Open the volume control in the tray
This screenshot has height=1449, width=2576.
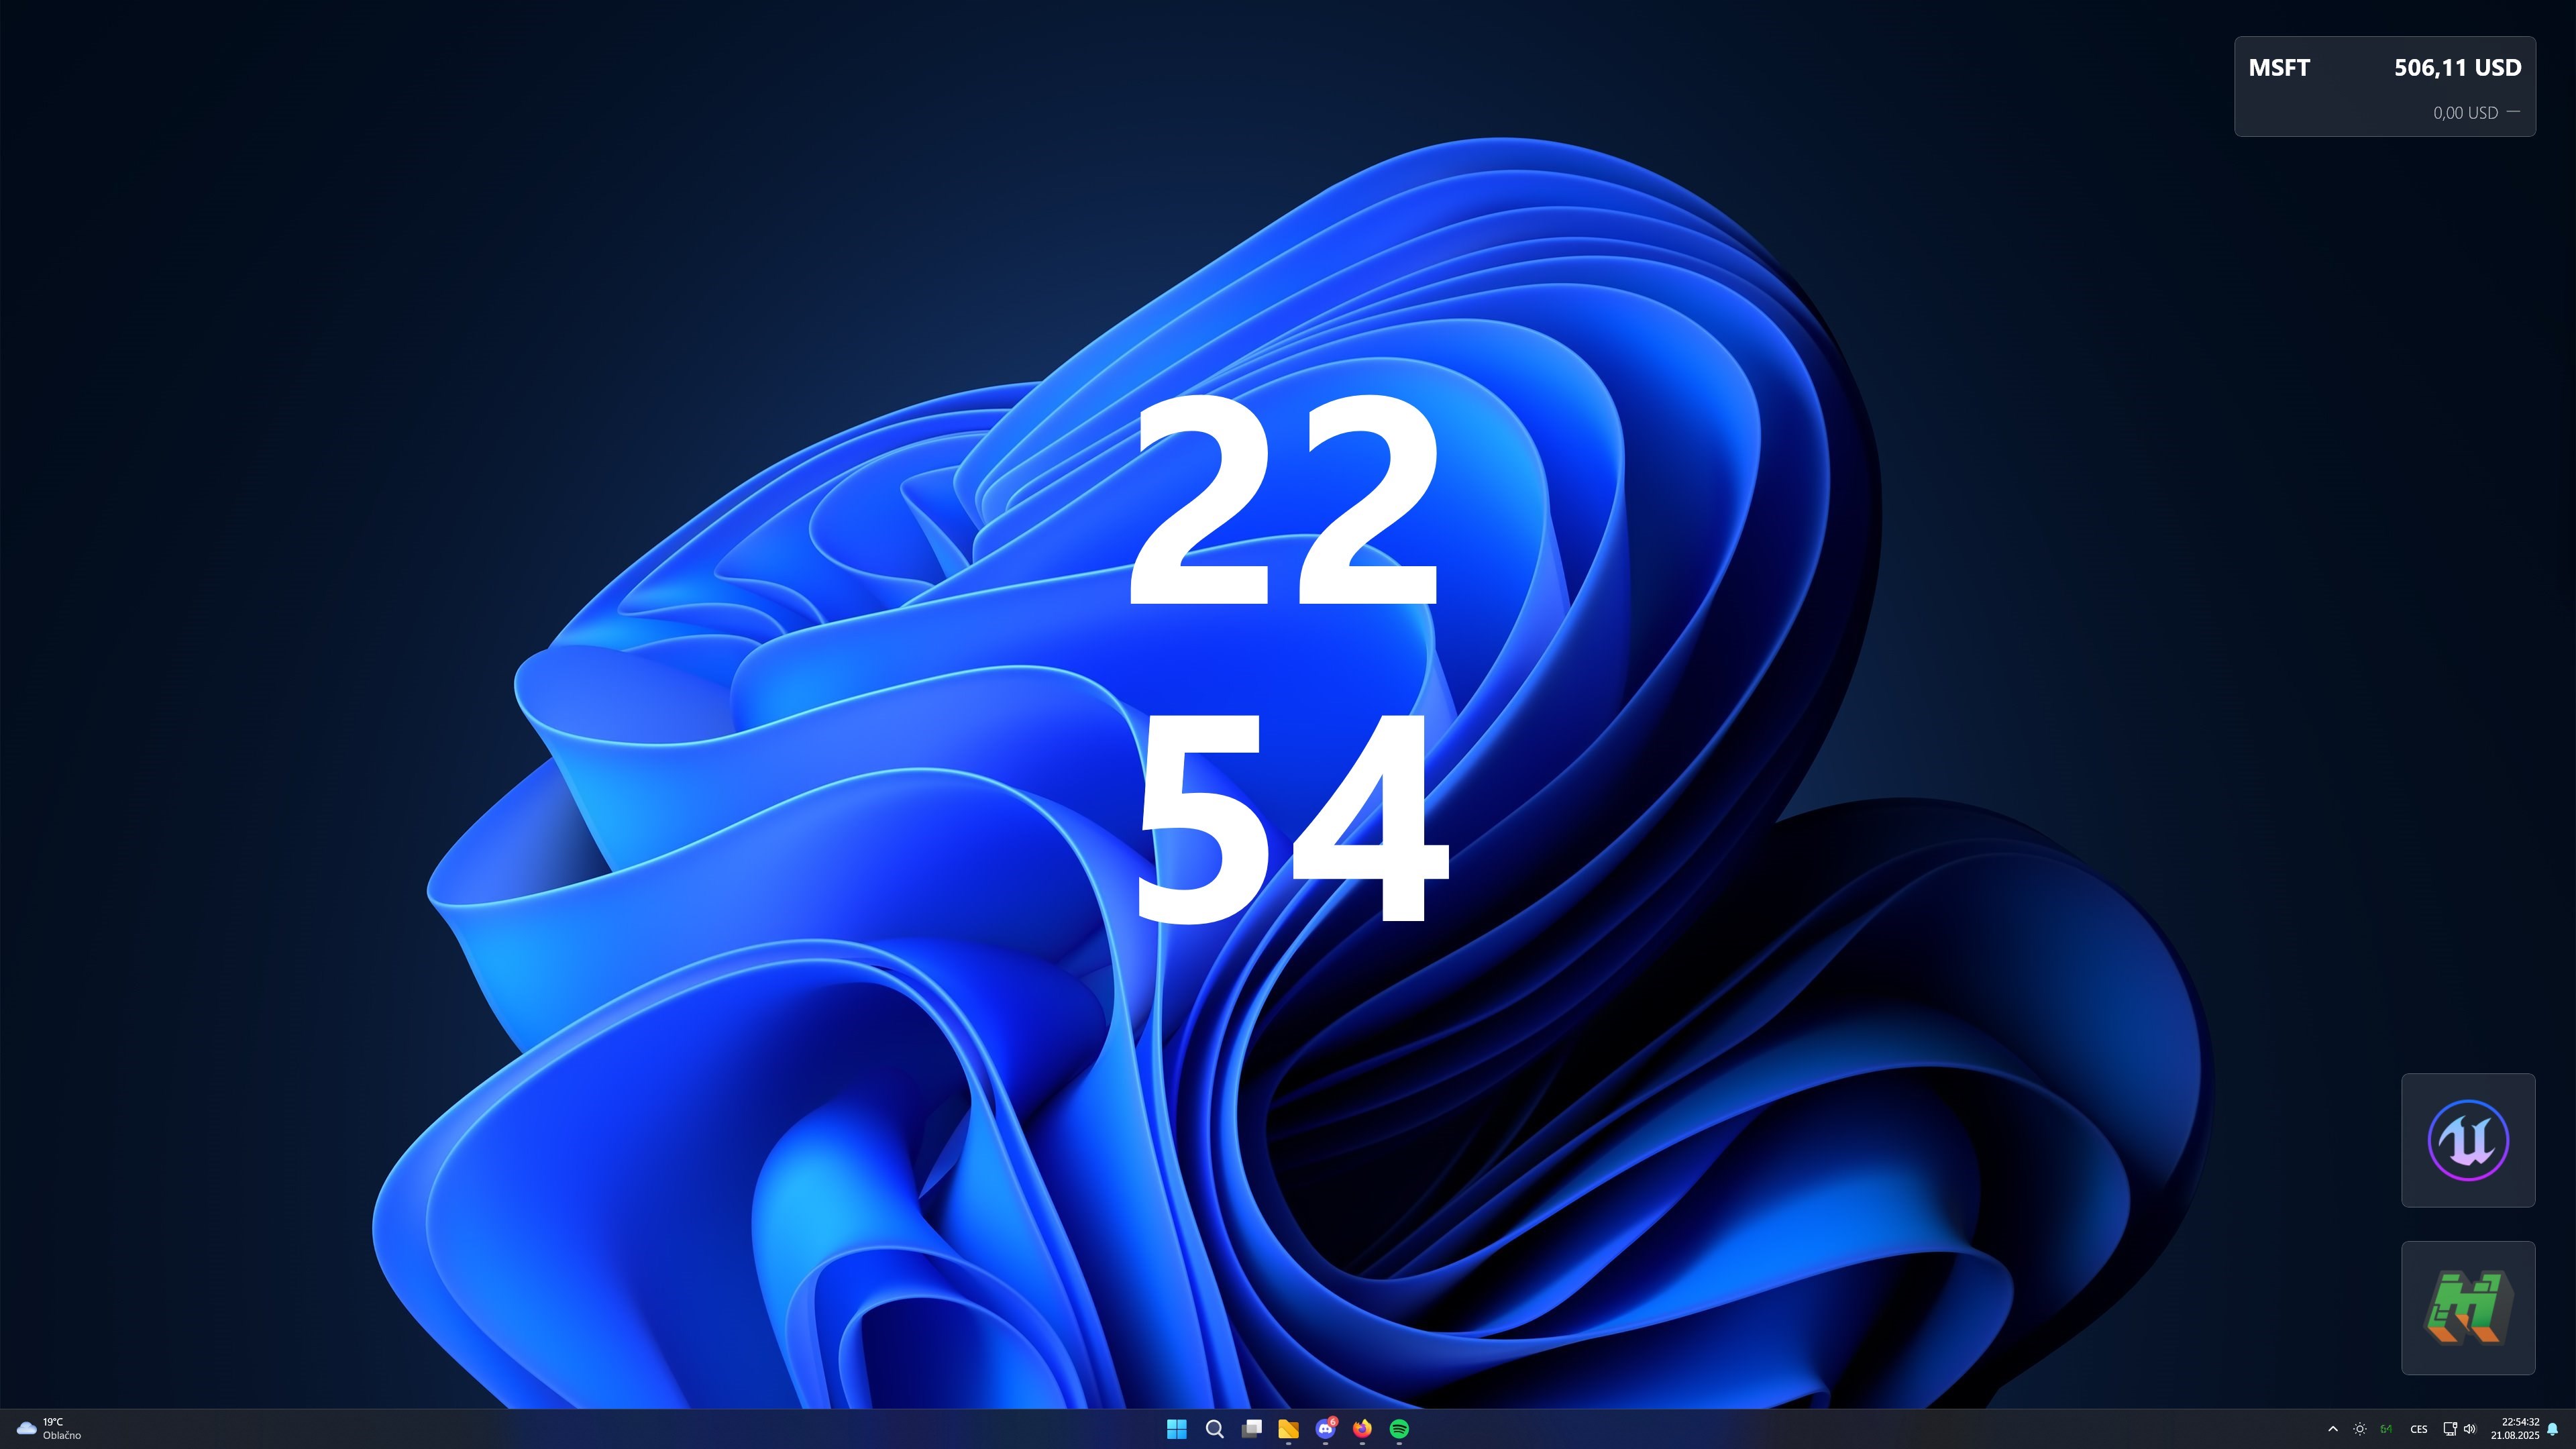click(x=2470, y=1430)
